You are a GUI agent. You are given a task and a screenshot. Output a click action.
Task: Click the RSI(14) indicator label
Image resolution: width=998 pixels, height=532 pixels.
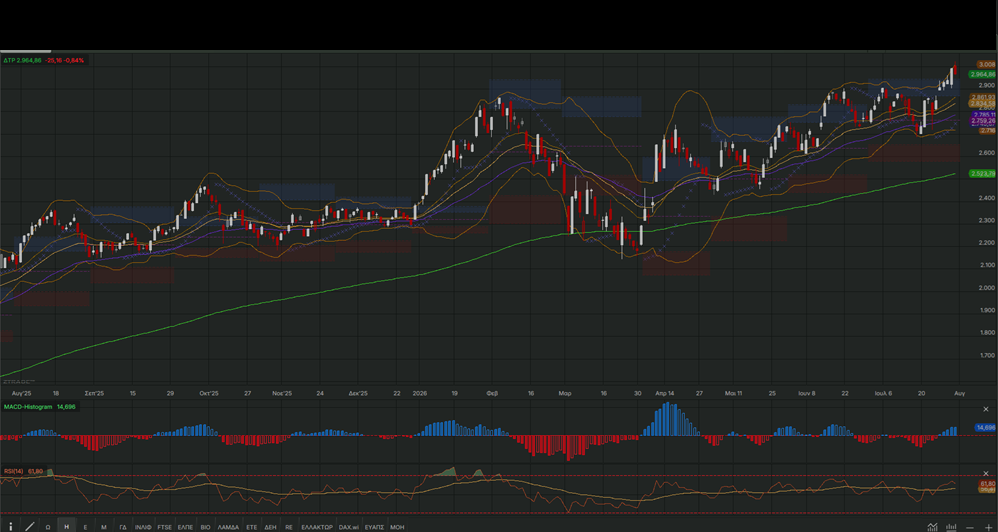coord(13,471)
